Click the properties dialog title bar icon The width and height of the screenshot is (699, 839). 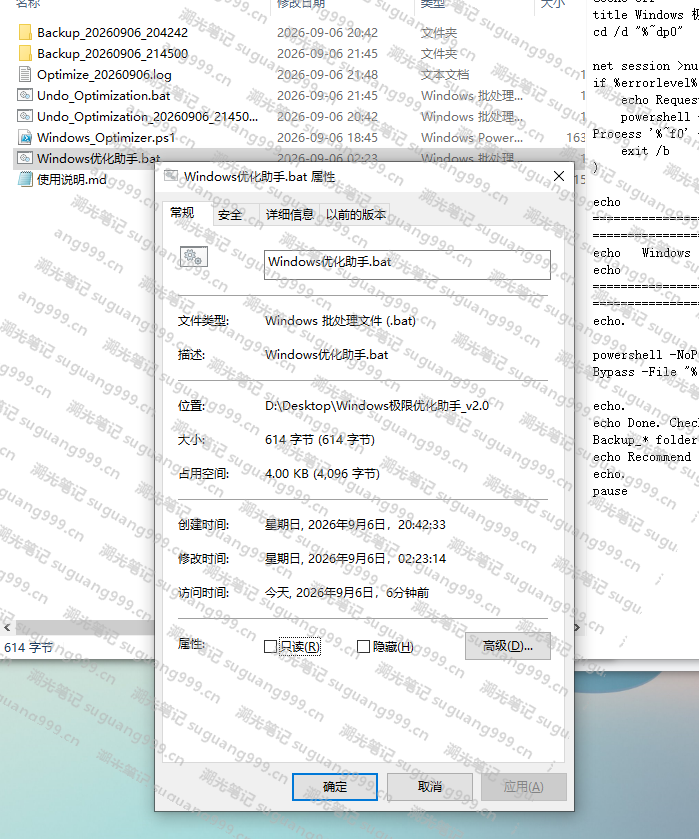click(x=171, y=176)
